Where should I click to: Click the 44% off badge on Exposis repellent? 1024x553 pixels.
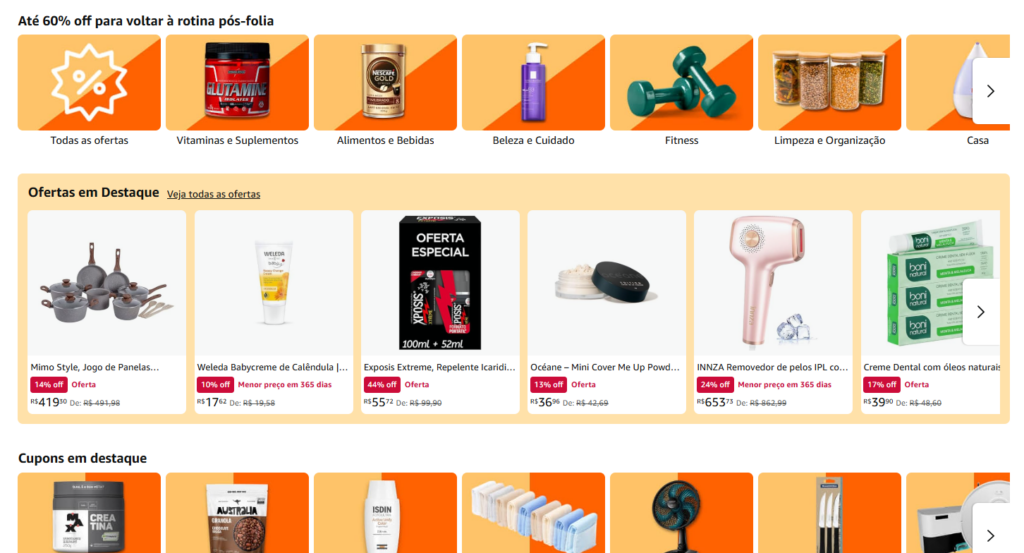tap(381, 385)
